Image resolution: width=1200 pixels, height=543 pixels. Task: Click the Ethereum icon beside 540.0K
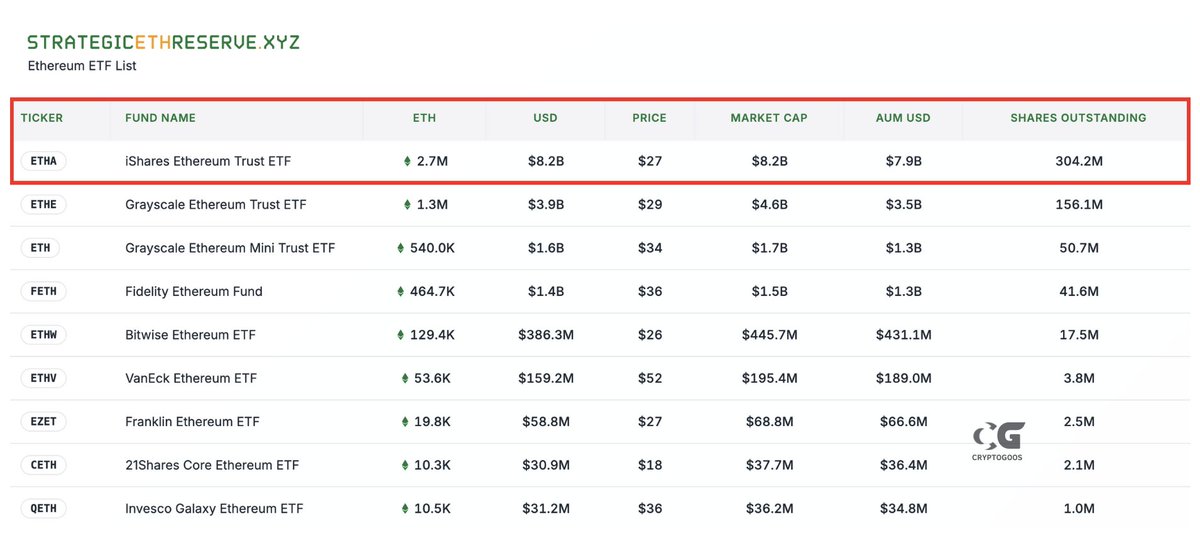(x=401, y=248)
